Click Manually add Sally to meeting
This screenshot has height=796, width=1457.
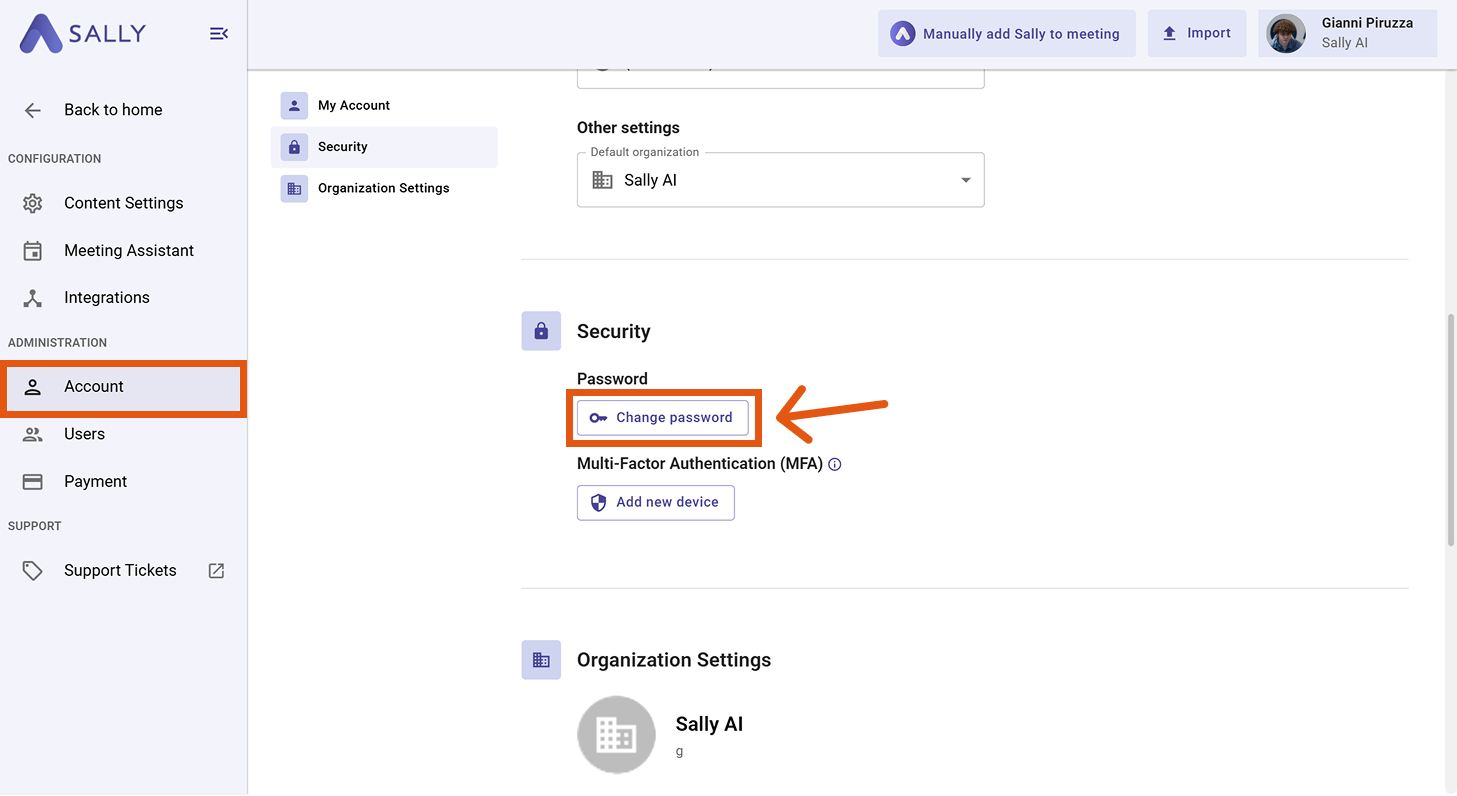(x=1006, y=33)
